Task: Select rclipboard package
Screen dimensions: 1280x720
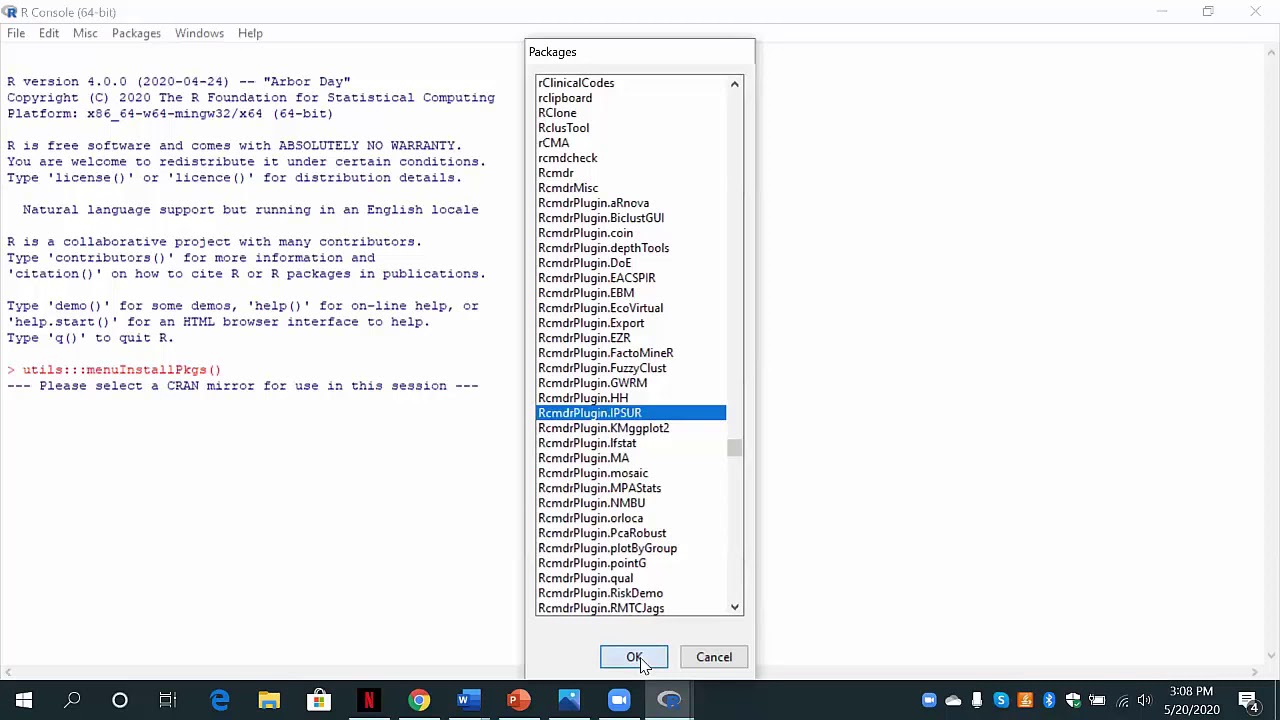Action: (631, 98)
